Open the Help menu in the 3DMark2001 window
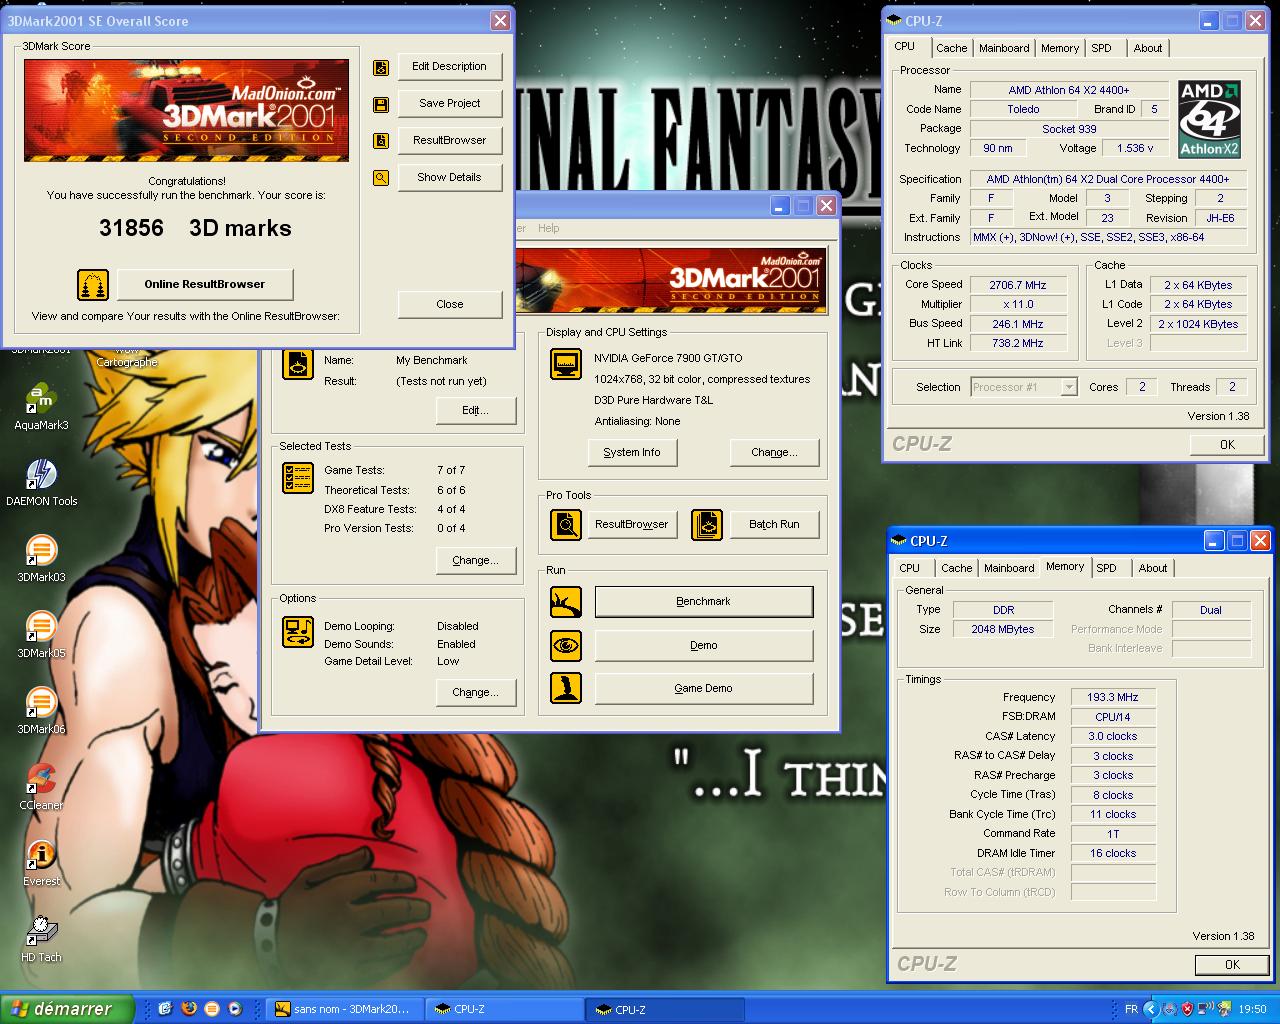 point(549,228)
